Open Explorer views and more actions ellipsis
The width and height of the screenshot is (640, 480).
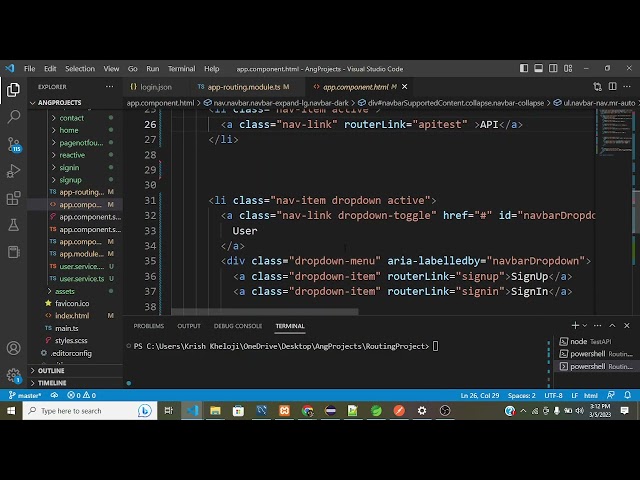(x=109, y=87)
